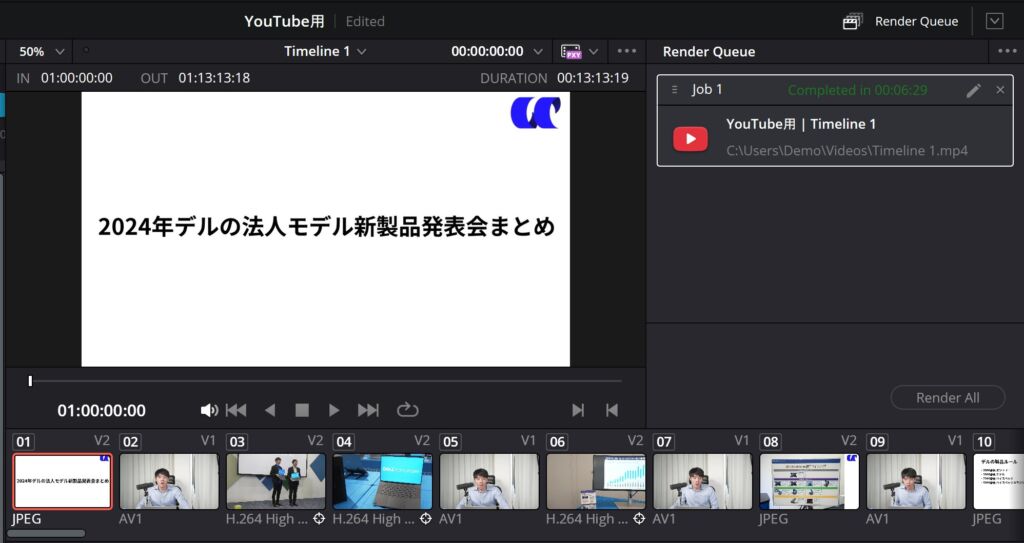Expand the proxy mode dropdown arrow

[x=594, y=52]
